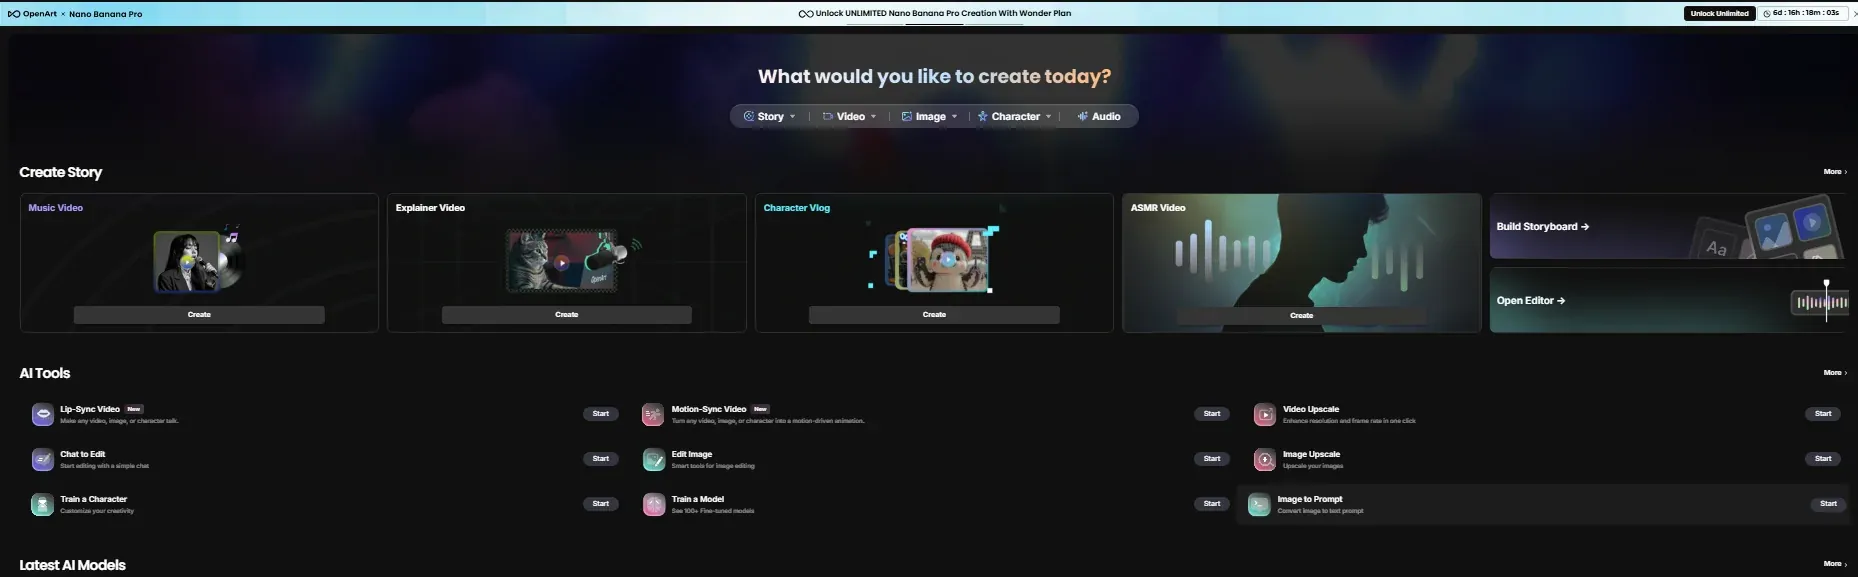The image size is (1858, 577).
Task: Click the Explainer Video cat thumbnail
Action: coord(561,262)
